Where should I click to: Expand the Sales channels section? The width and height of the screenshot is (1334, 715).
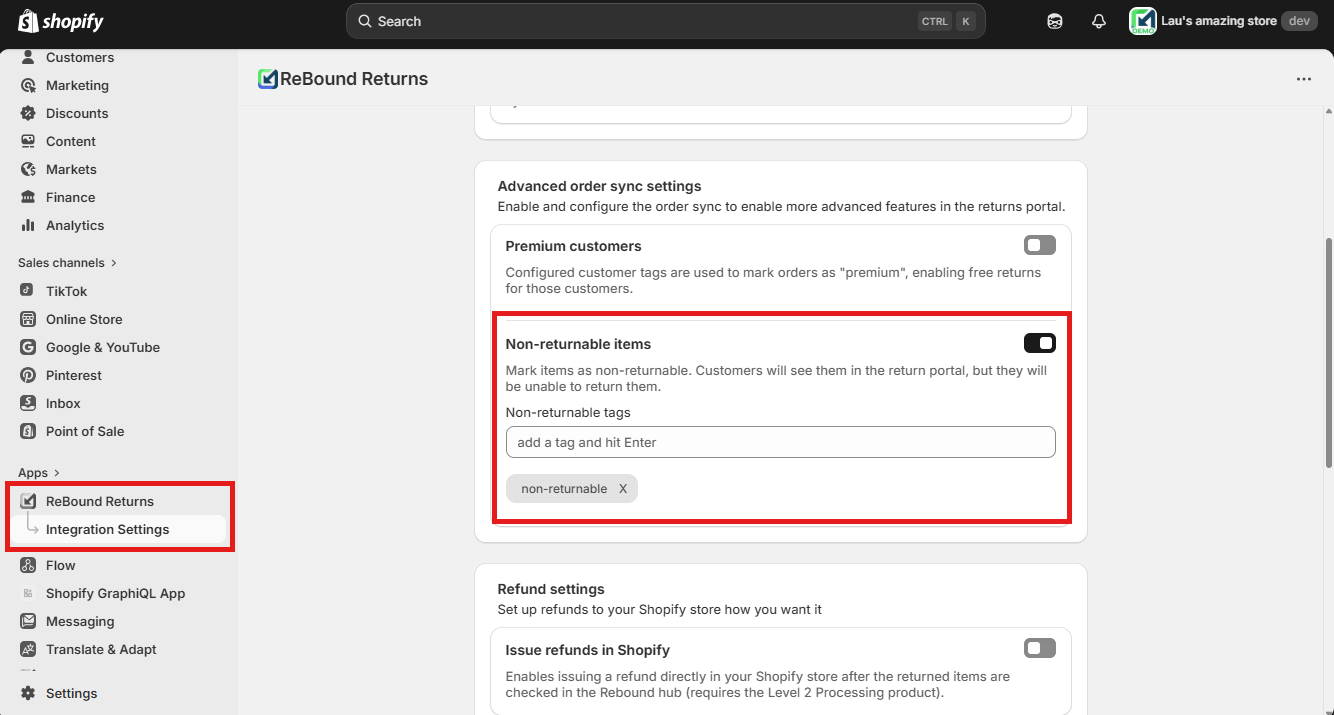coord(67,263)
